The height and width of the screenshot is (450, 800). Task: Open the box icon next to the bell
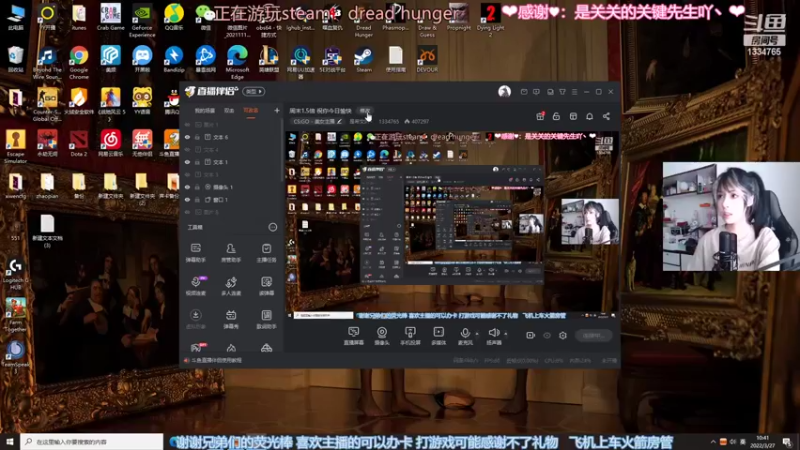click(x=573, y=116)
